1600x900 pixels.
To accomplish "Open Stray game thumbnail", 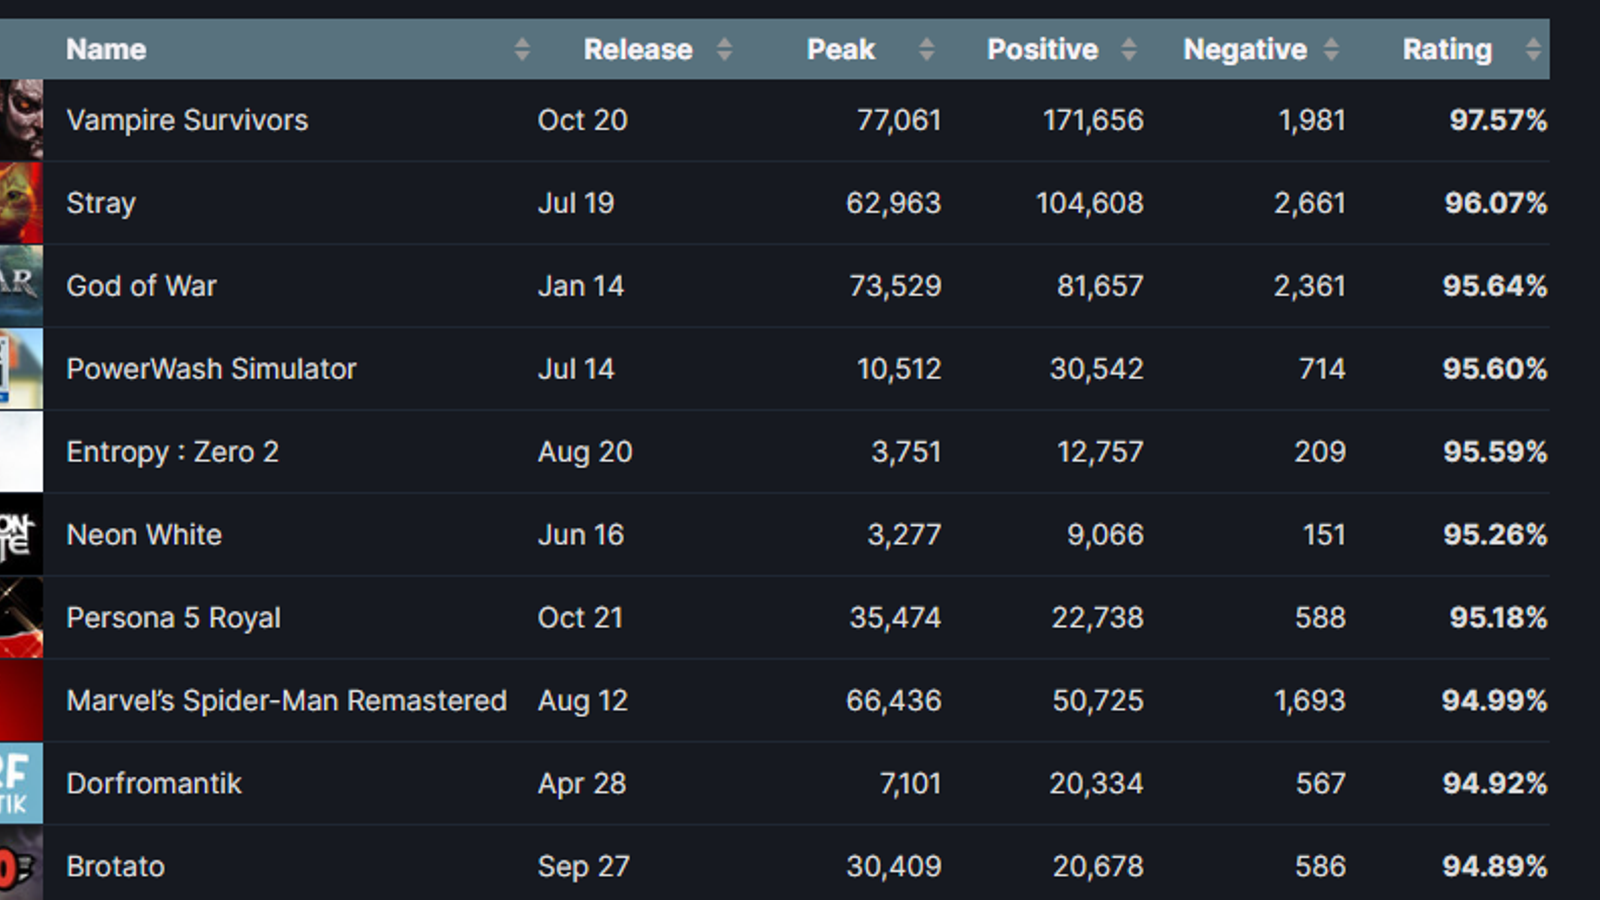I will (21, 203).
